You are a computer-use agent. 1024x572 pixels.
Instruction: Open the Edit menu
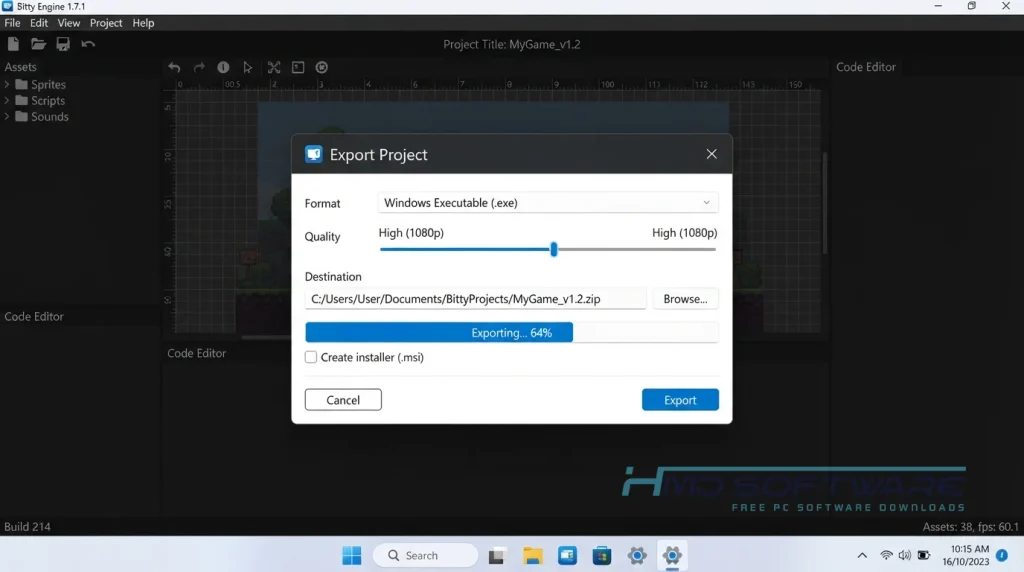[39, 23]
